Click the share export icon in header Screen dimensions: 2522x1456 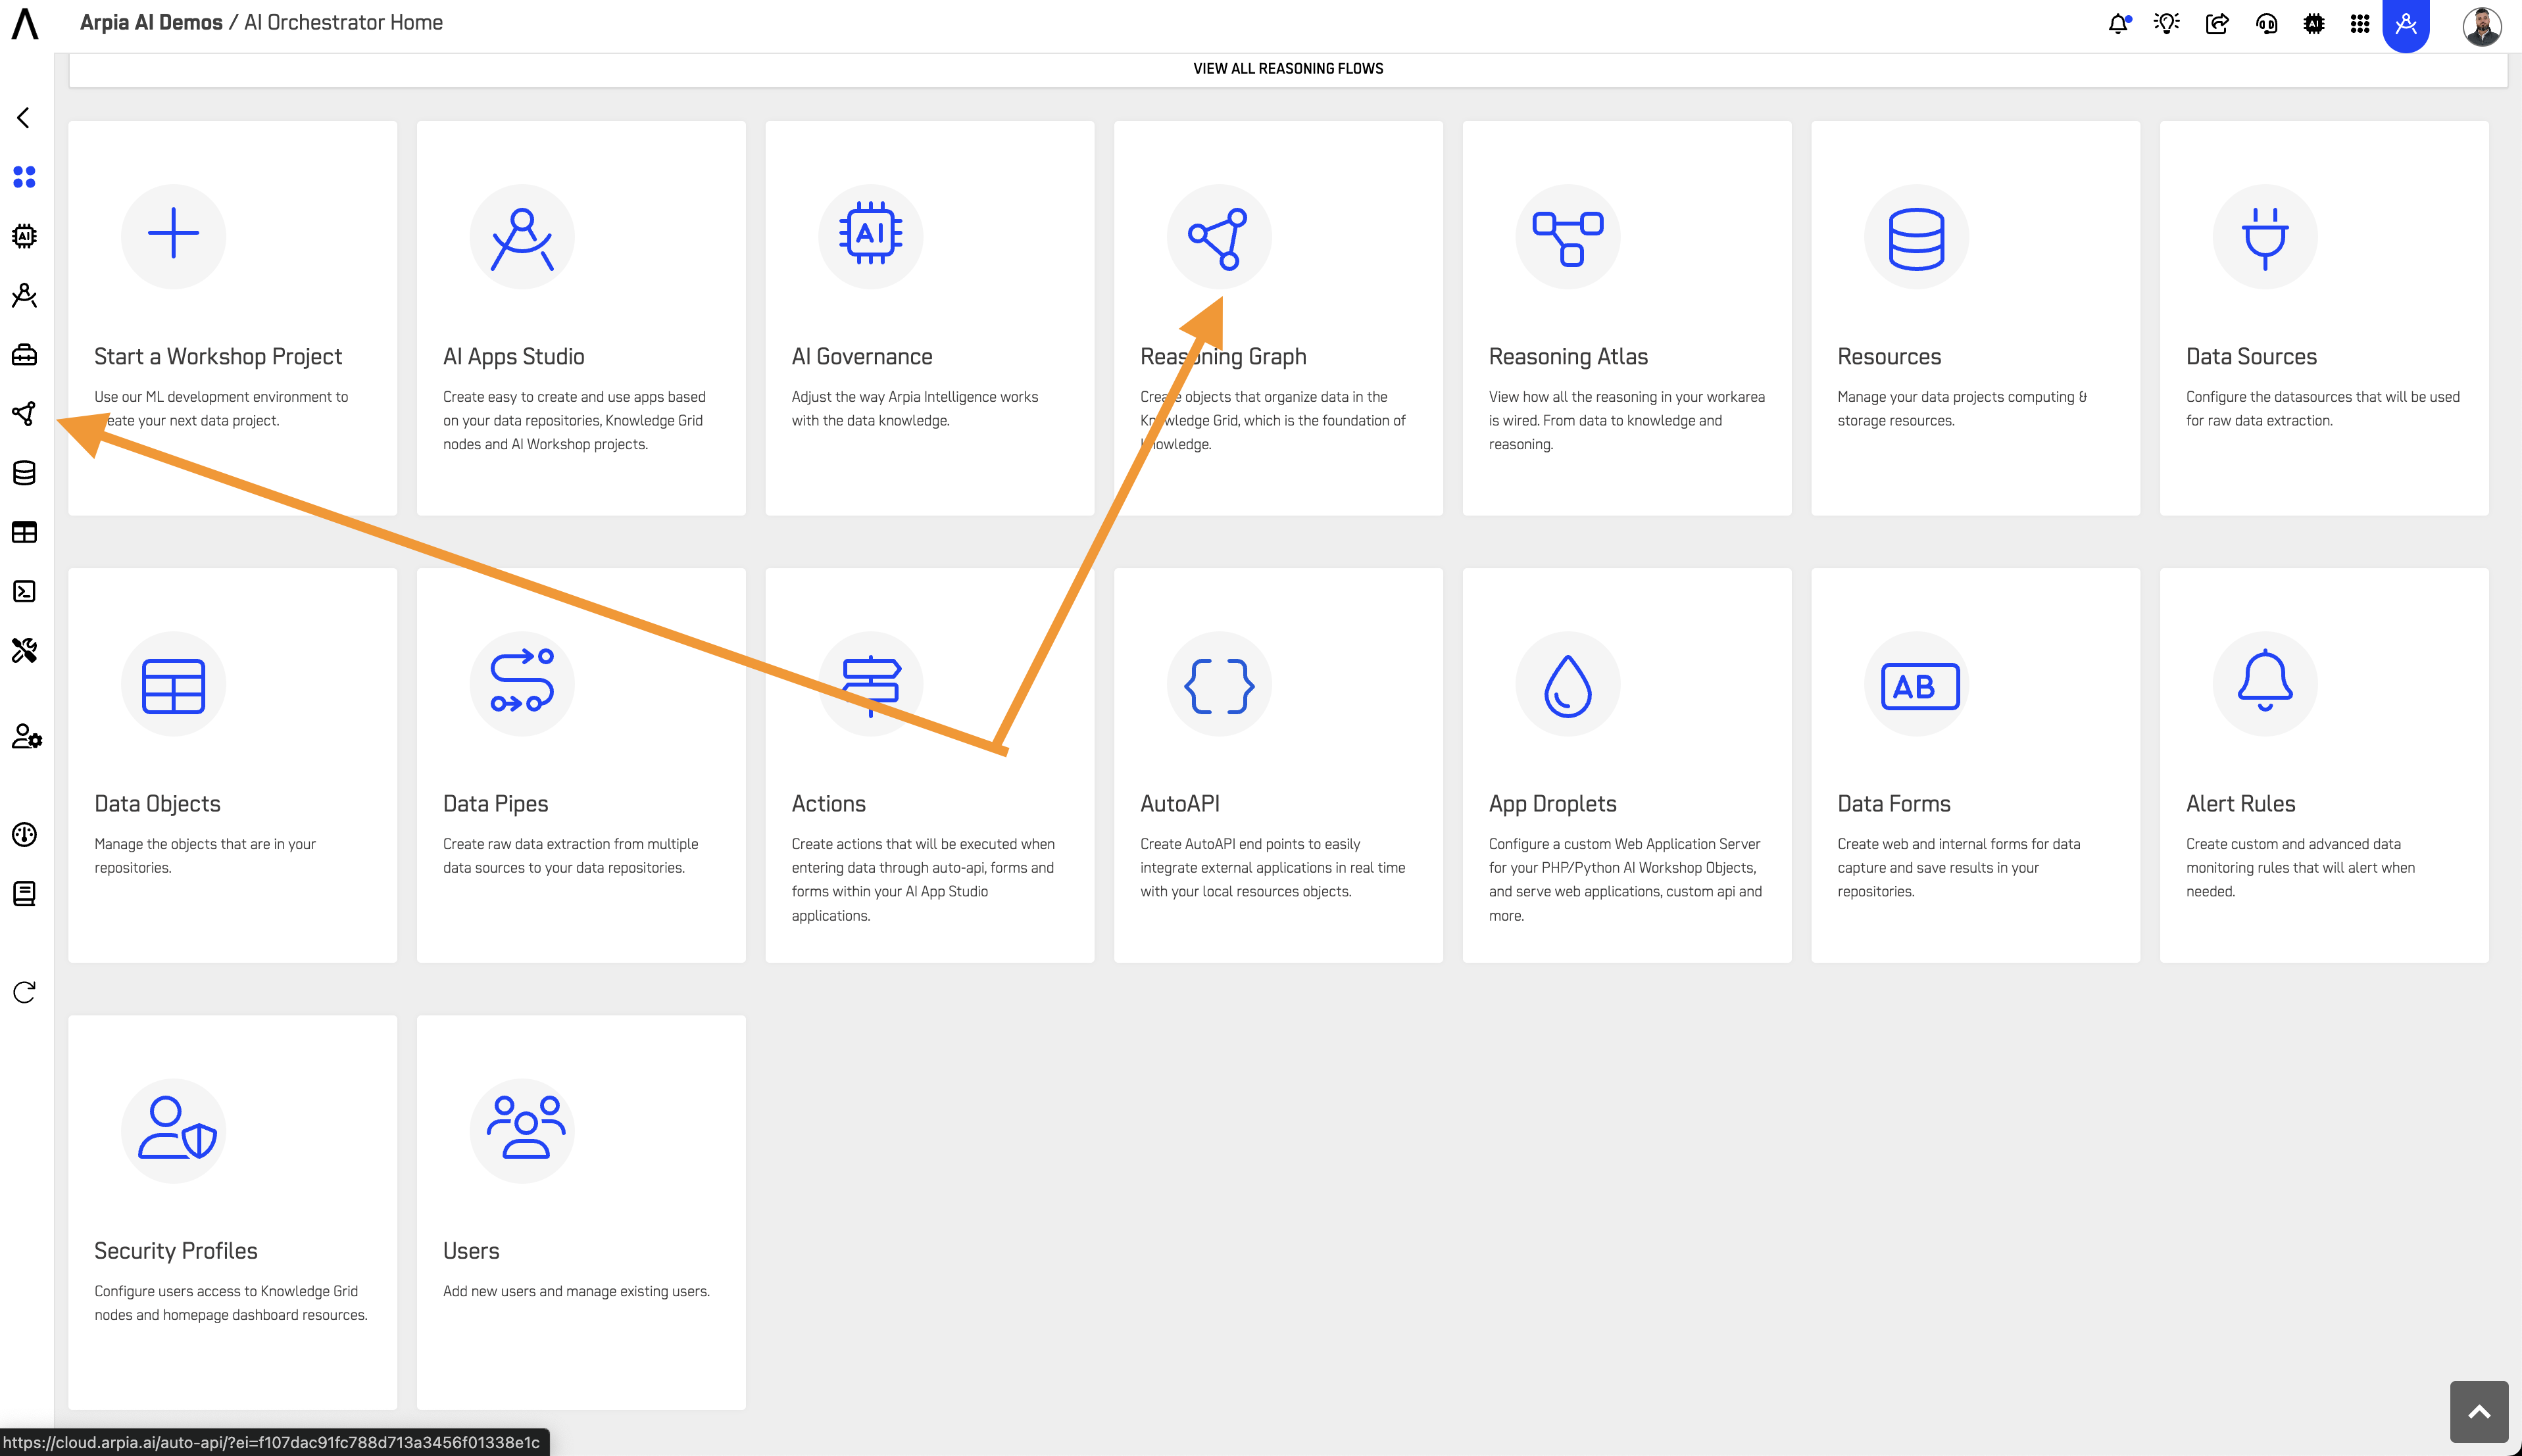coord(2216,23)
